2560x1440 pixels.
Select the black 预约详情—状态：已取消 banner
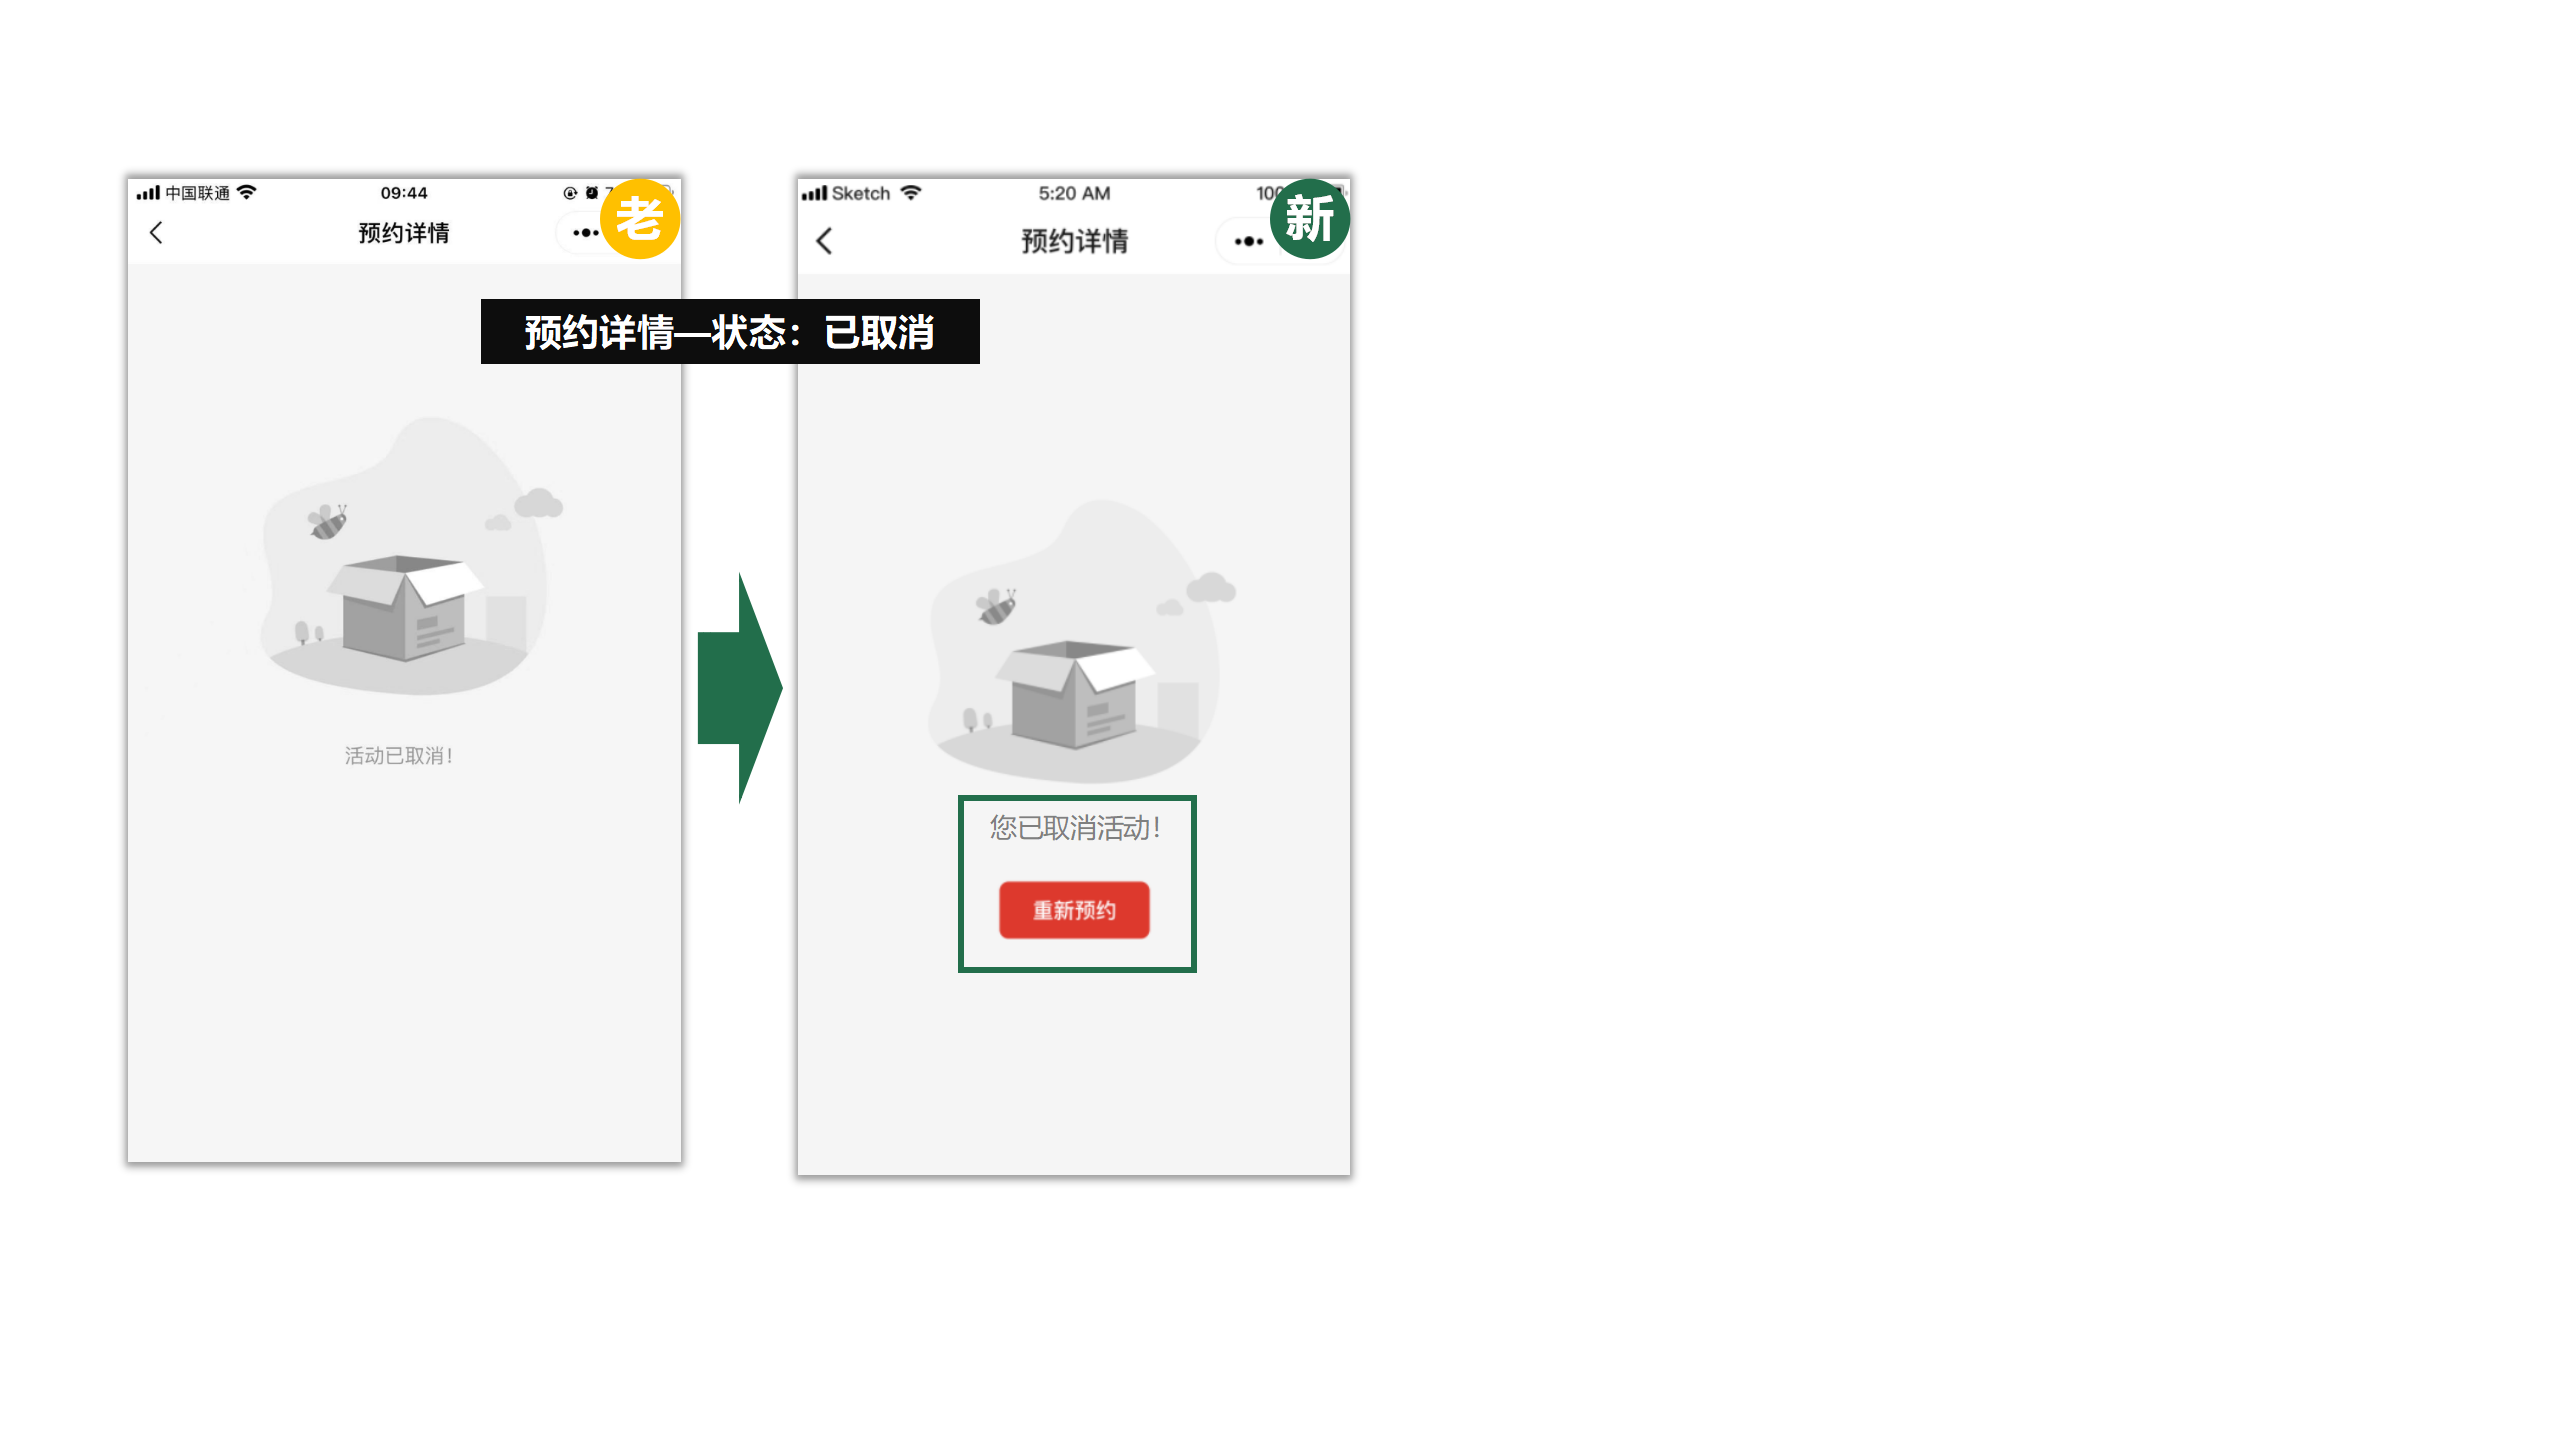[730, 332]
